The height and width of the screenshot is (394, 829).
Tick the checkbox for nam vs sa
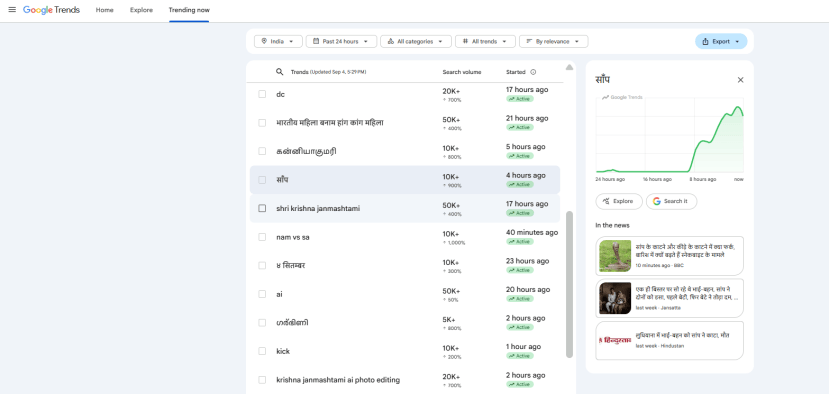262,237
